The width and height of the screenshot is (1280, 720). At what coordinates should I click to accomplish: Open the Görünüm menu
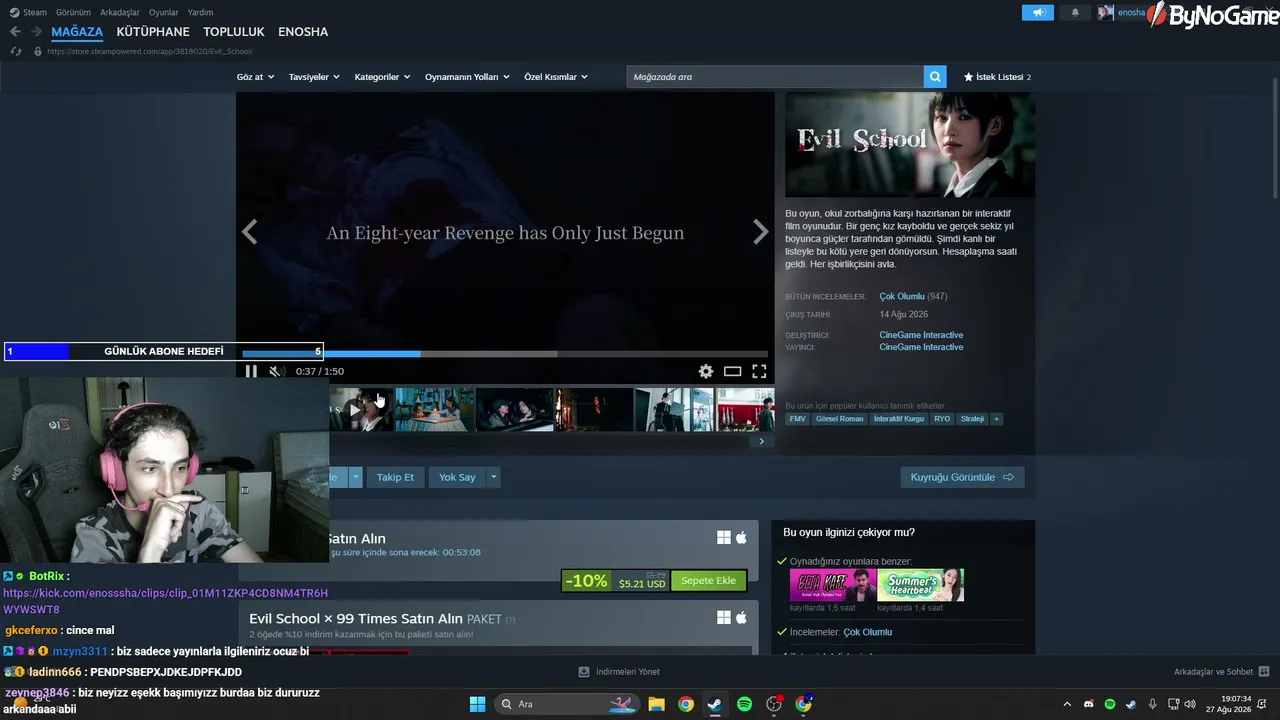73,13
